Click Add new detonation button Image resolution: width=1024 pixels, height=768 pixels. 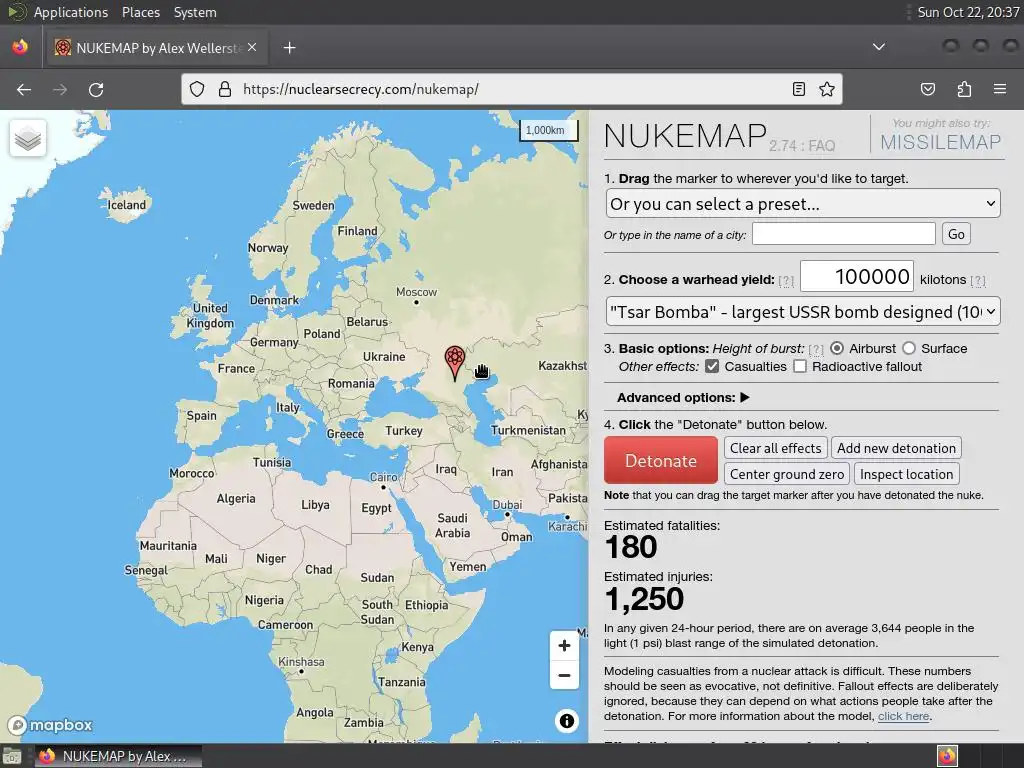[x=896, y=448]
